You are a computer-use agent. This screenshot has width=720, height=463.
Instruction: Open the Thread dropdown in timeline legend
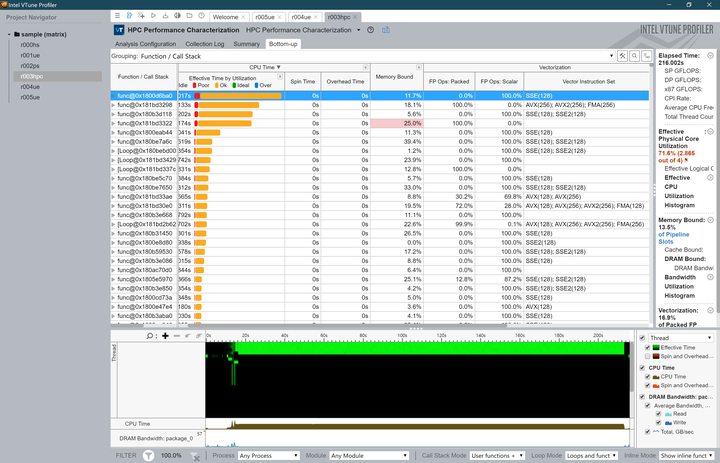pos(681,338)
